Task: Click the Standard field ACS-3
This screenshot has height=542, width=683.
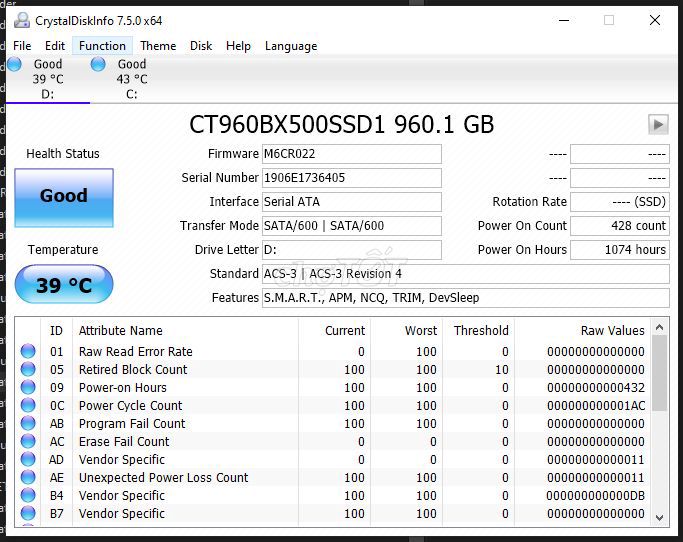Action: click(466, 274)
